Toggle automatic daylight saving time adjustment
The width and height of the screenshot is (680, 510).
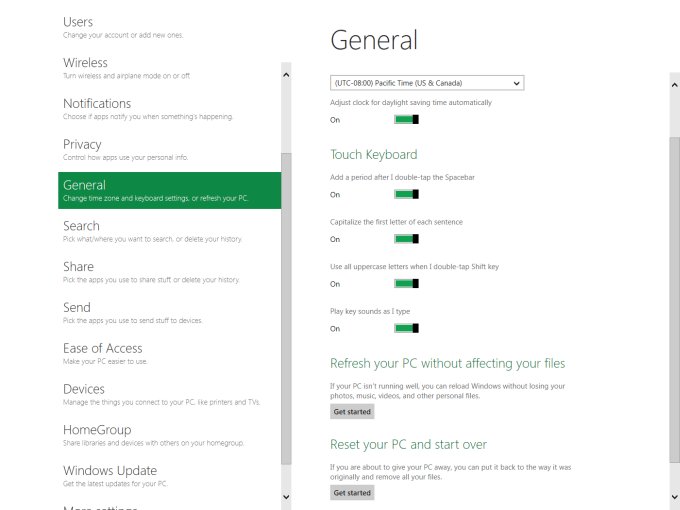pyautogui.click(x=406, y=119)
